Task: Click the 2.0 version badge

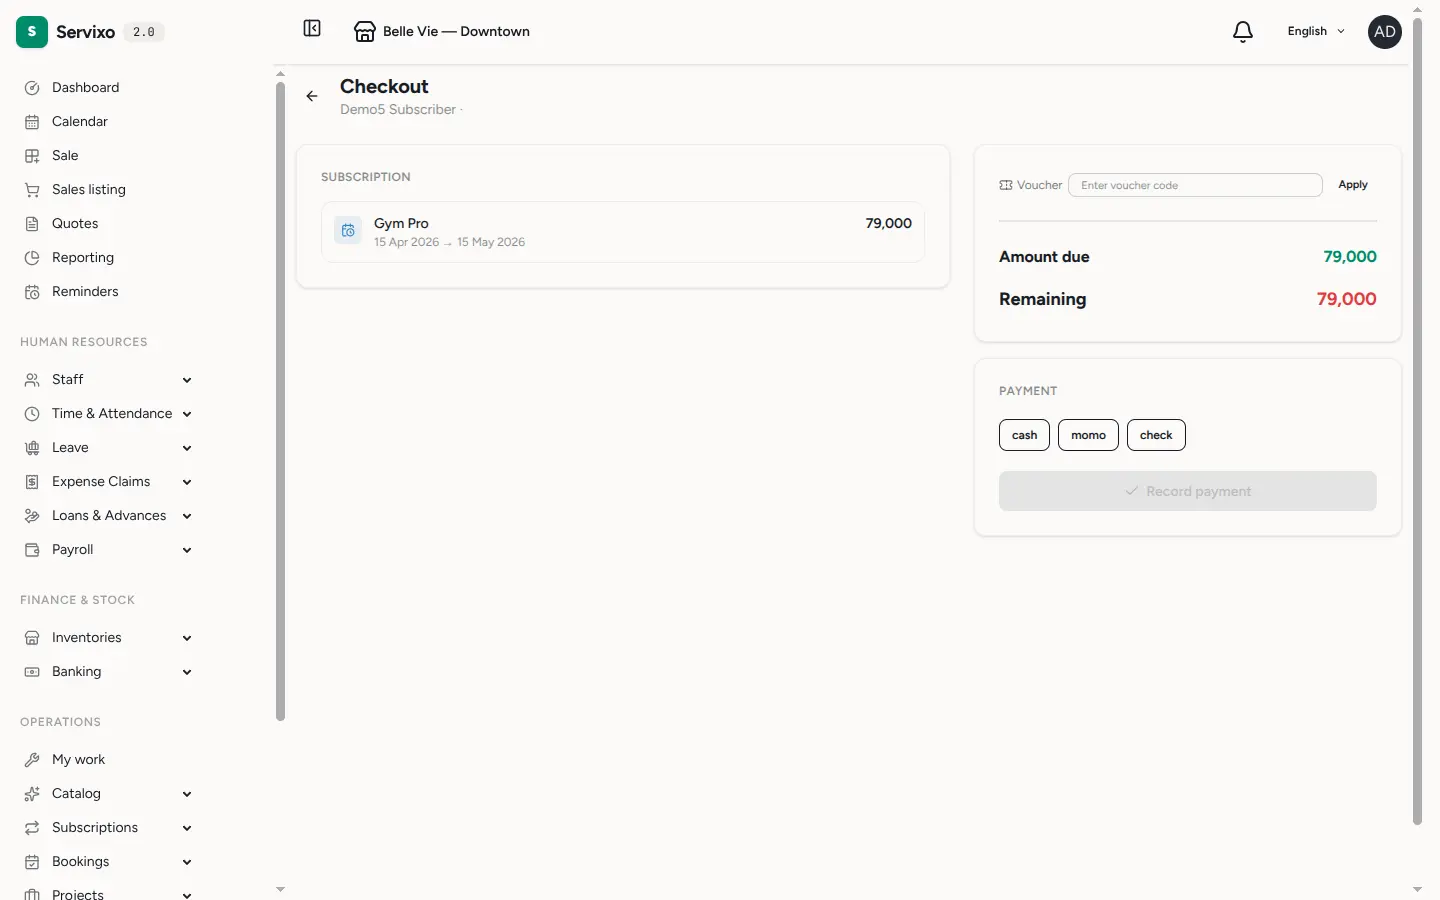Action: (x=144, y=32)
